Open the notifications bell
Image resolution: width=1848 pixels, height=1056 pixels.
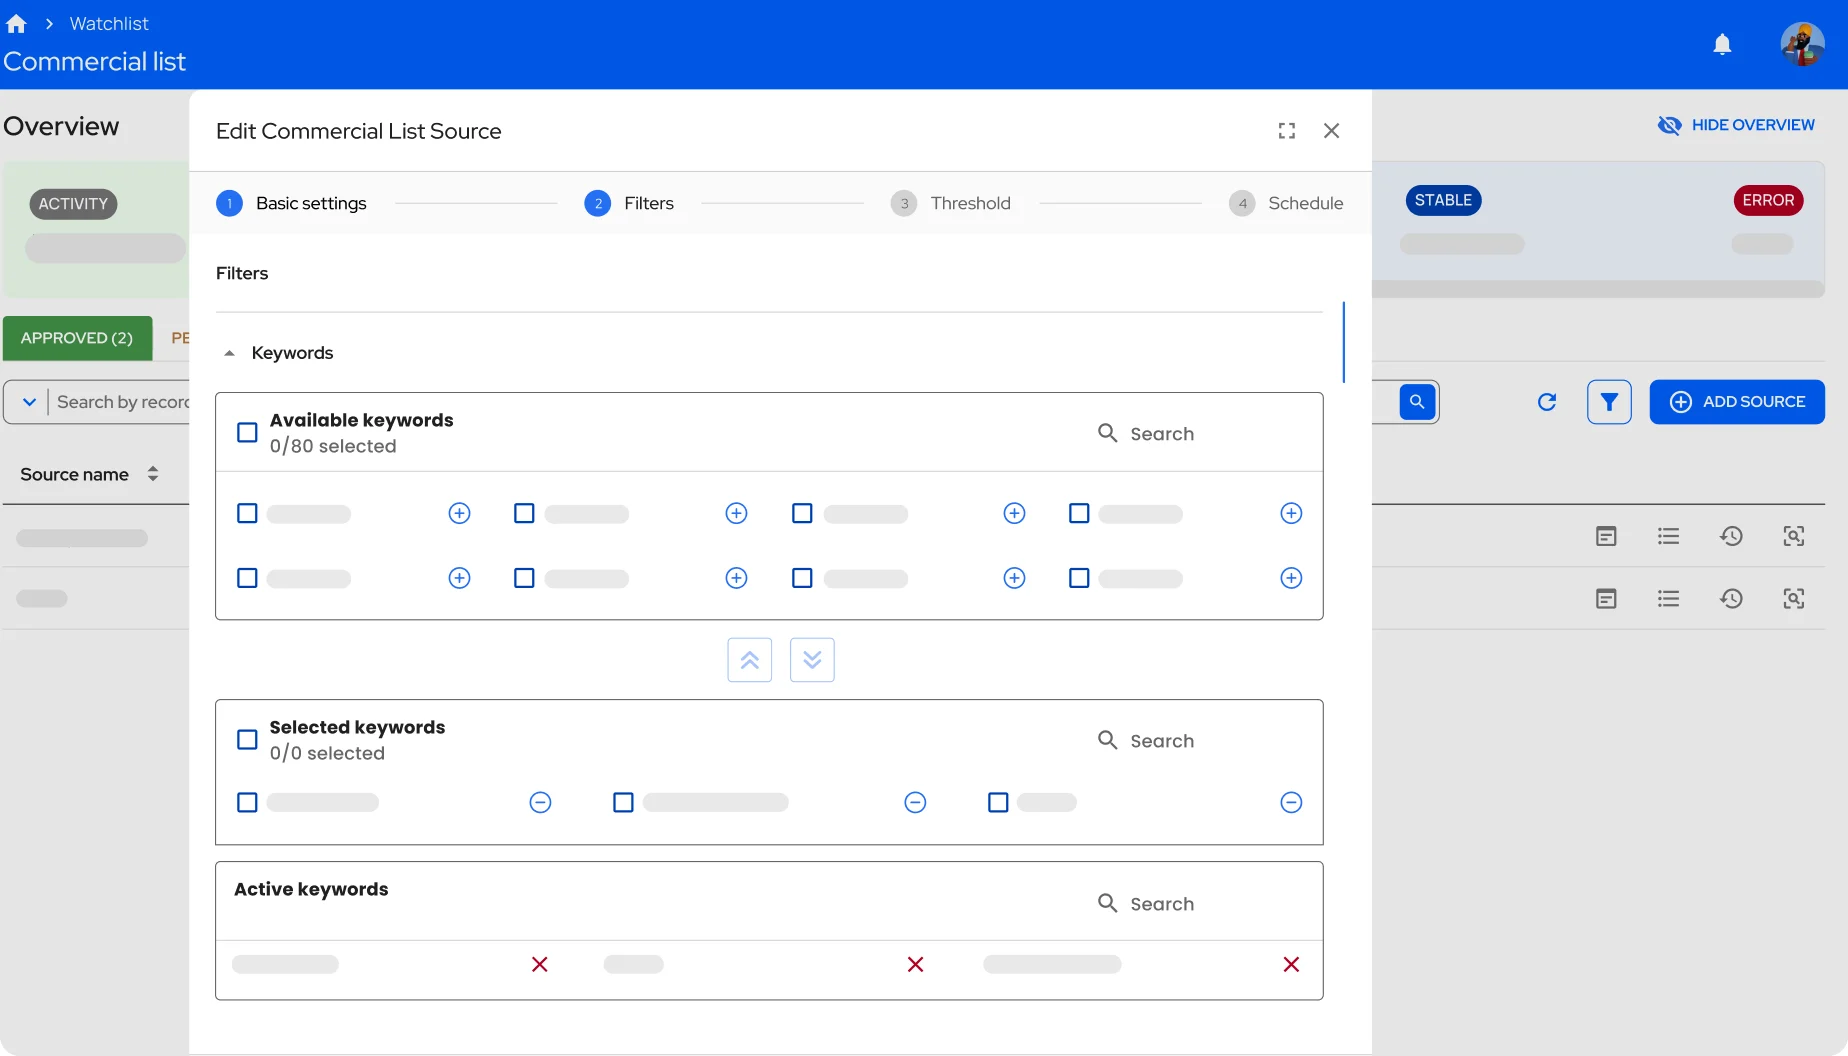1722,44
